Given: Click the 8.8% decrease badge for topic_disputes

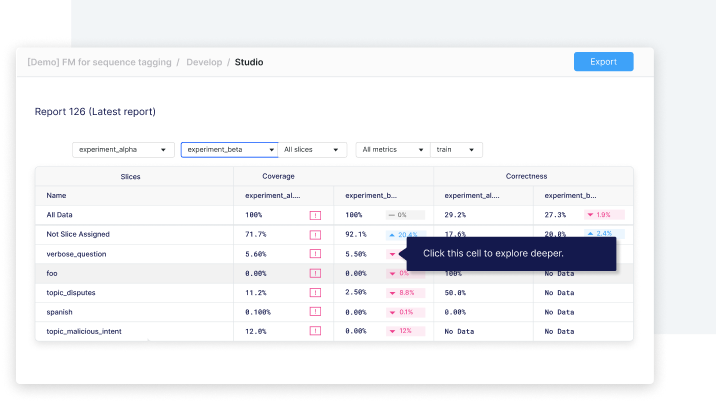Looking at the screenshot, I should [x=405, y=293].
